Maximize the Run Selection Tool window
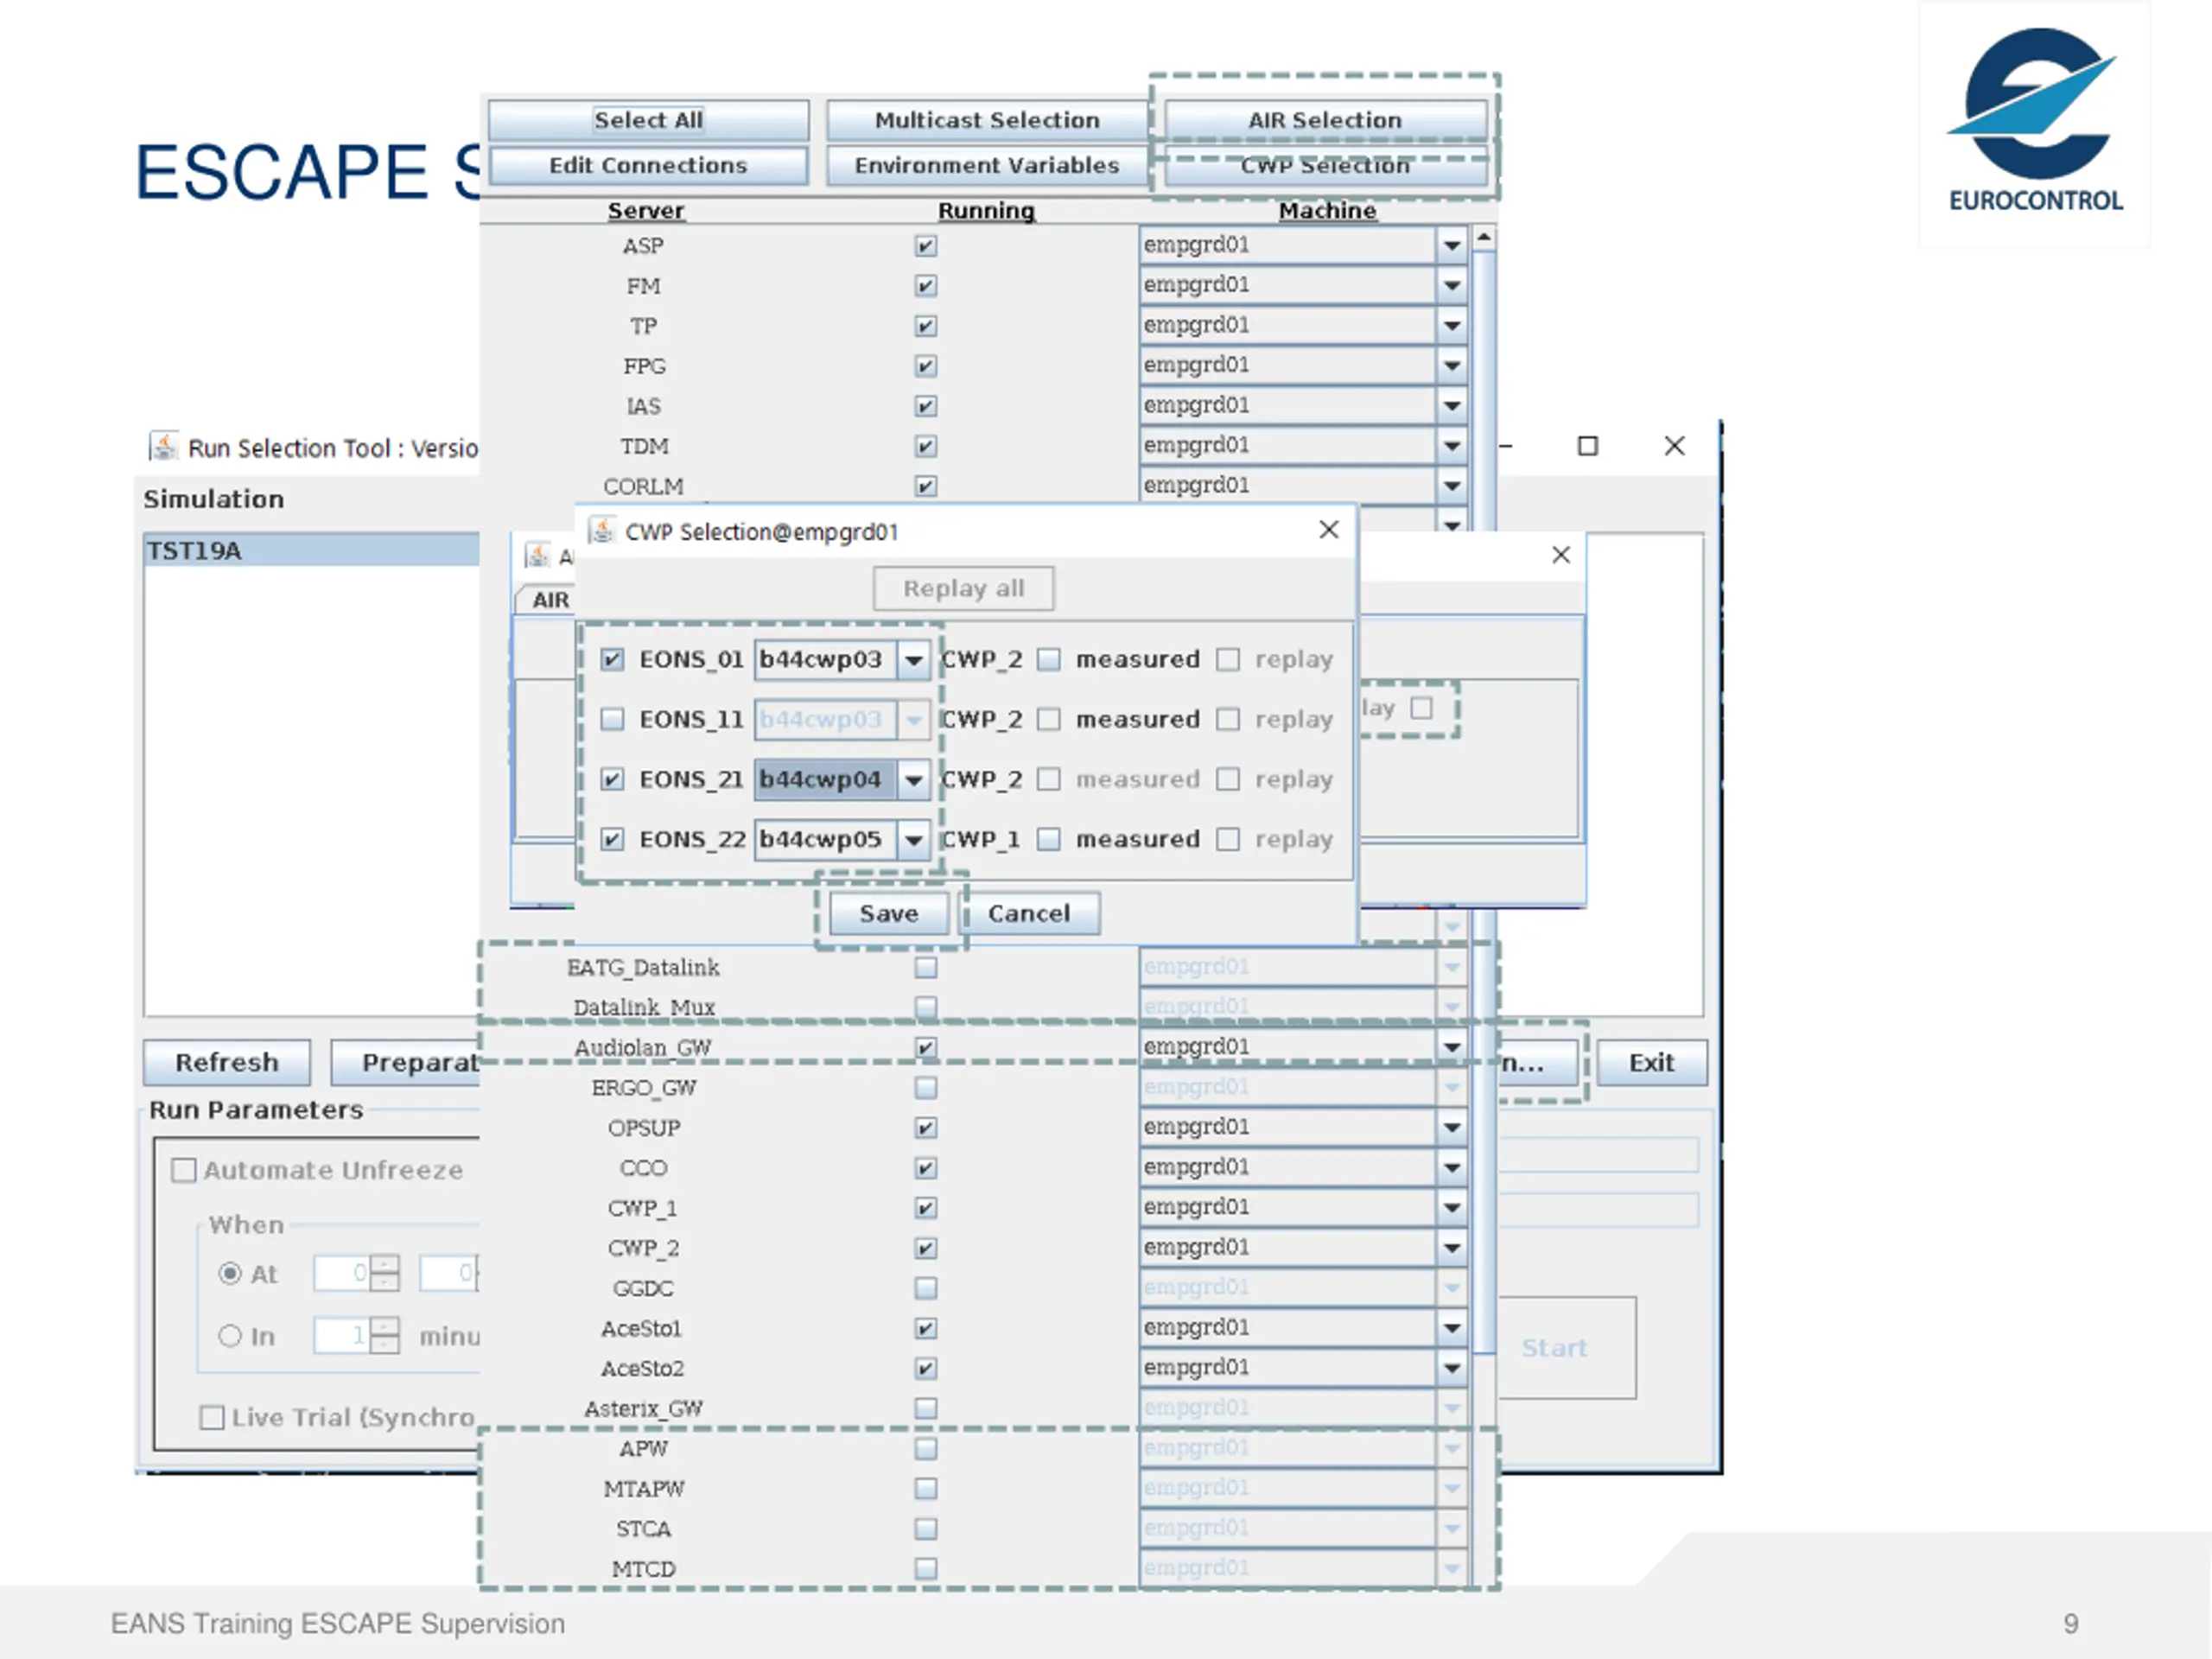The height and width of the screenshot is (1659, 2212). point(1587,446)
